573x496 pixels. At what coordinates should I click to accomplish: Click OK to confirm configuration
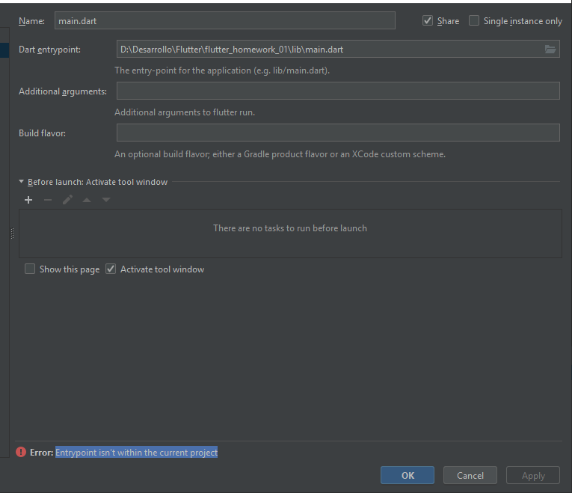point(407,475)
